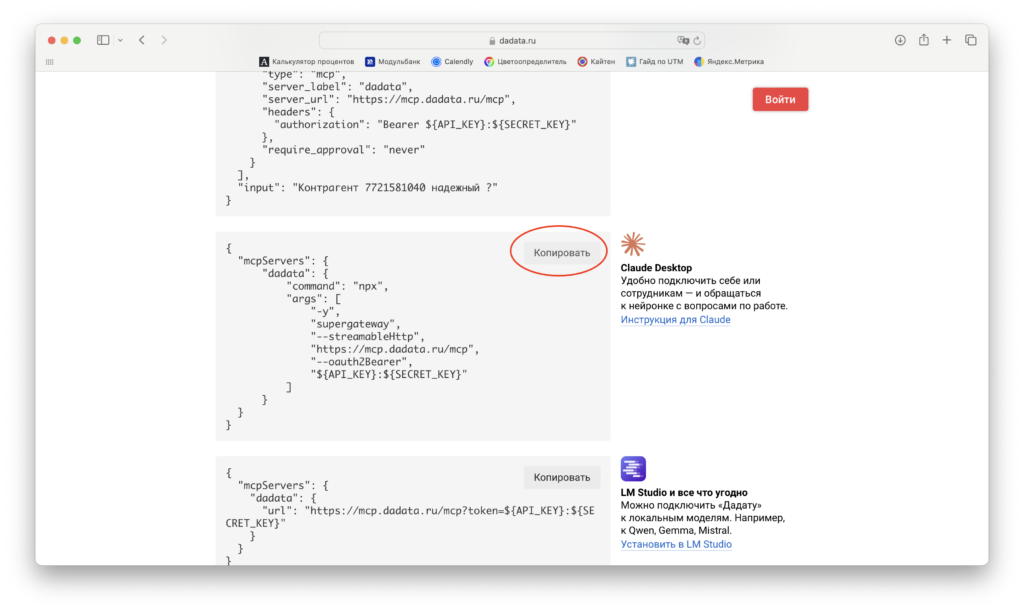Reload the page with refresh icon

pos(697,40)
